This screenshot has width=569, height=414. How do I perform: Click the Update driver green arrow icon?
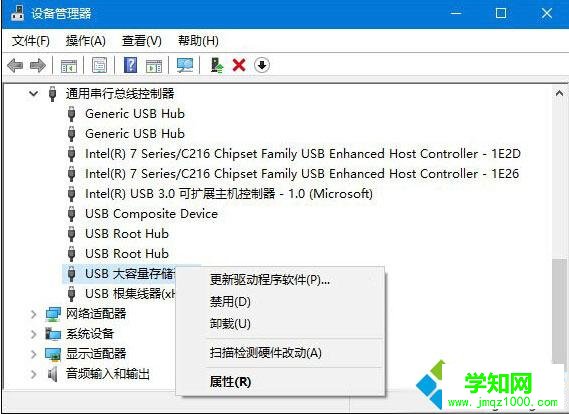click(217, 65)
